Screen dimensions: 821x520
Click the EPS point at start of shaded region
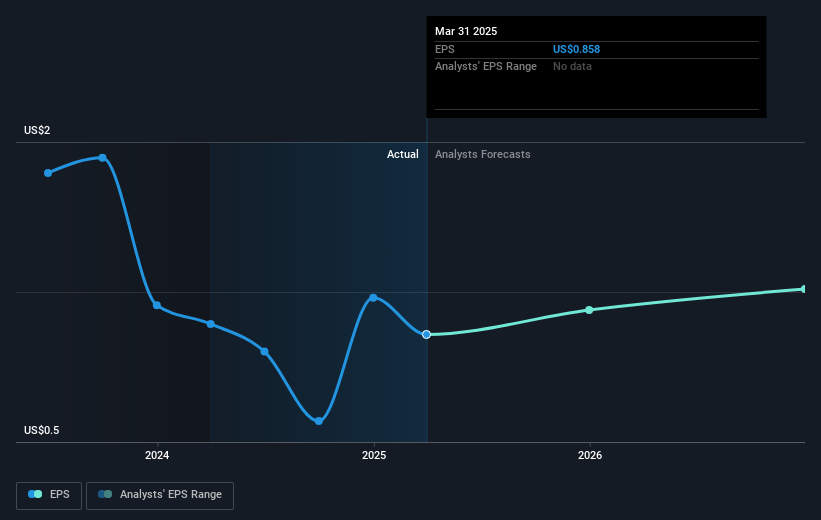point(210,324)
